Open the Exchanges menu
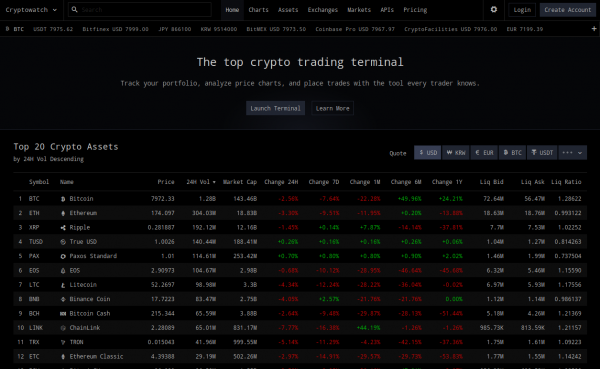This screenshot has width=600, height=369. [323, 10]
